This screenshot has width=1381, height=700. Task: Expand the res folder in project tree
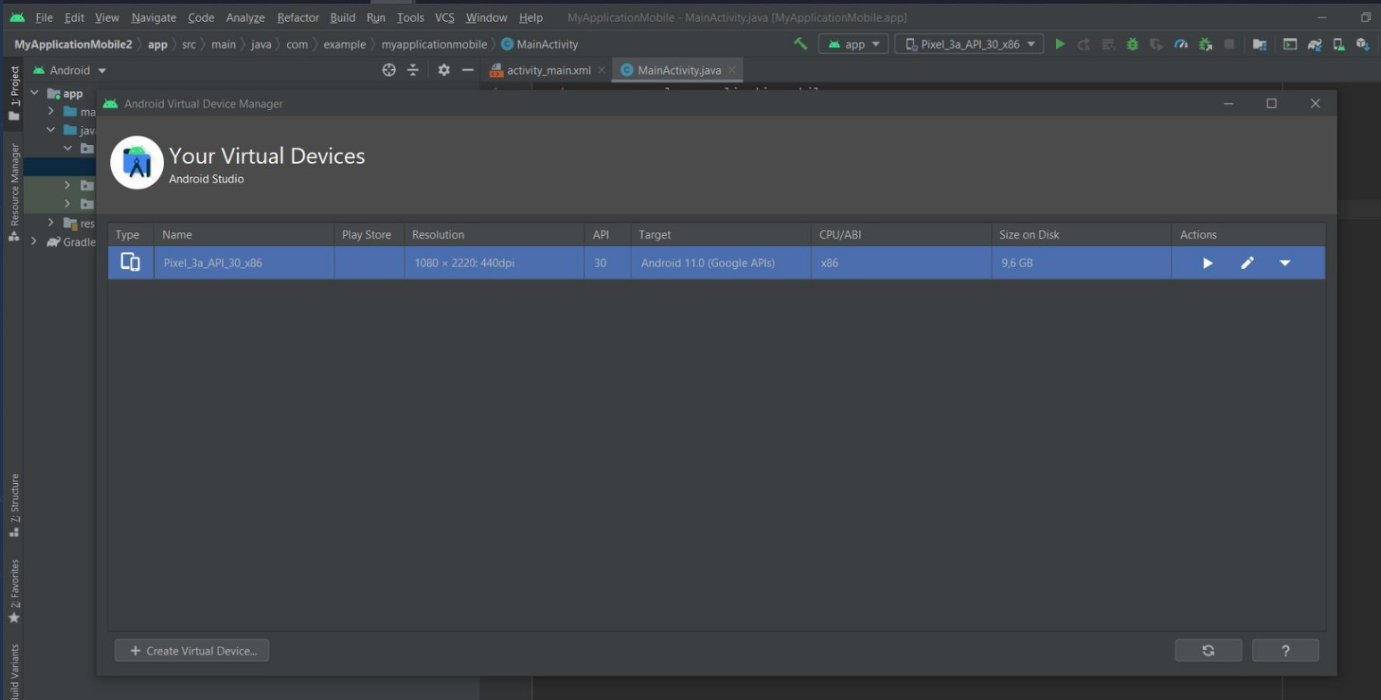click(51, 223)
